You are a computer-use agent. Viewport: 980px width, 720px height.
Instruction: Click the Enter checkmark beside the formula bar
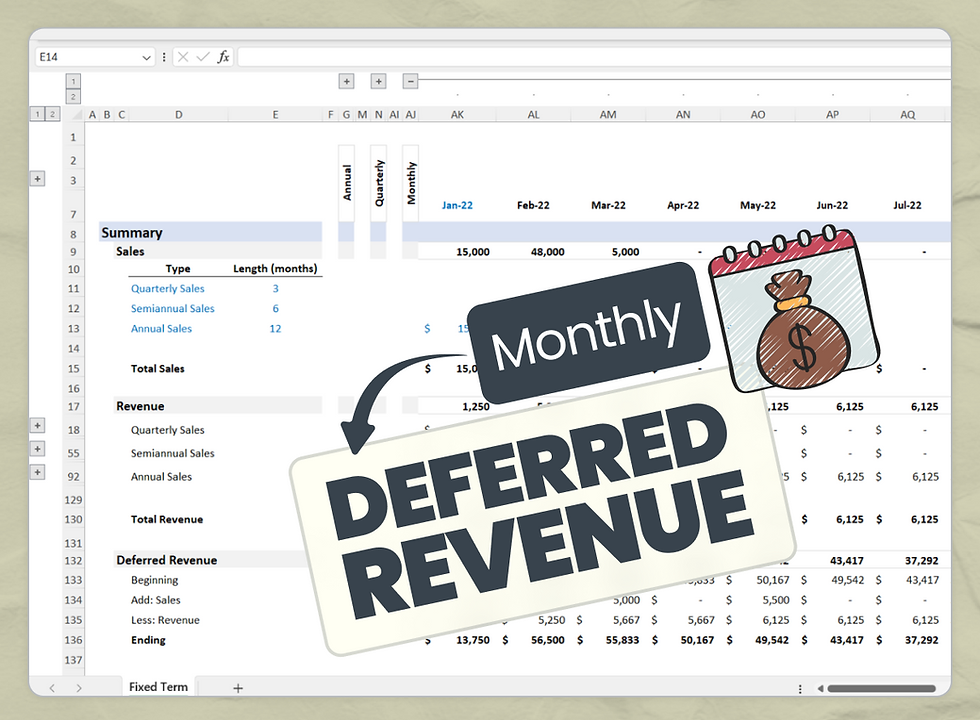pyautogui.click(x=201, y=57)
